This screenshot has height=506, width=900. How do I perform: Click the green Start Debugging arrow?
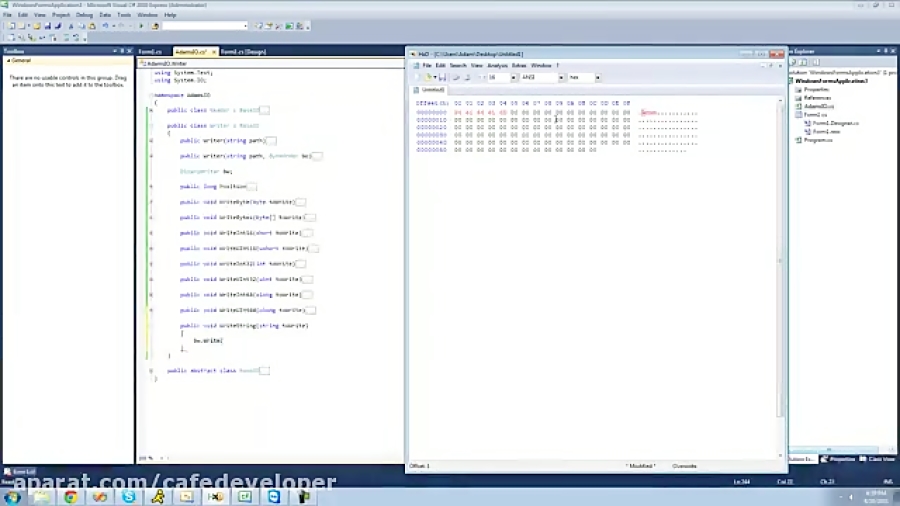coord(141,26)
